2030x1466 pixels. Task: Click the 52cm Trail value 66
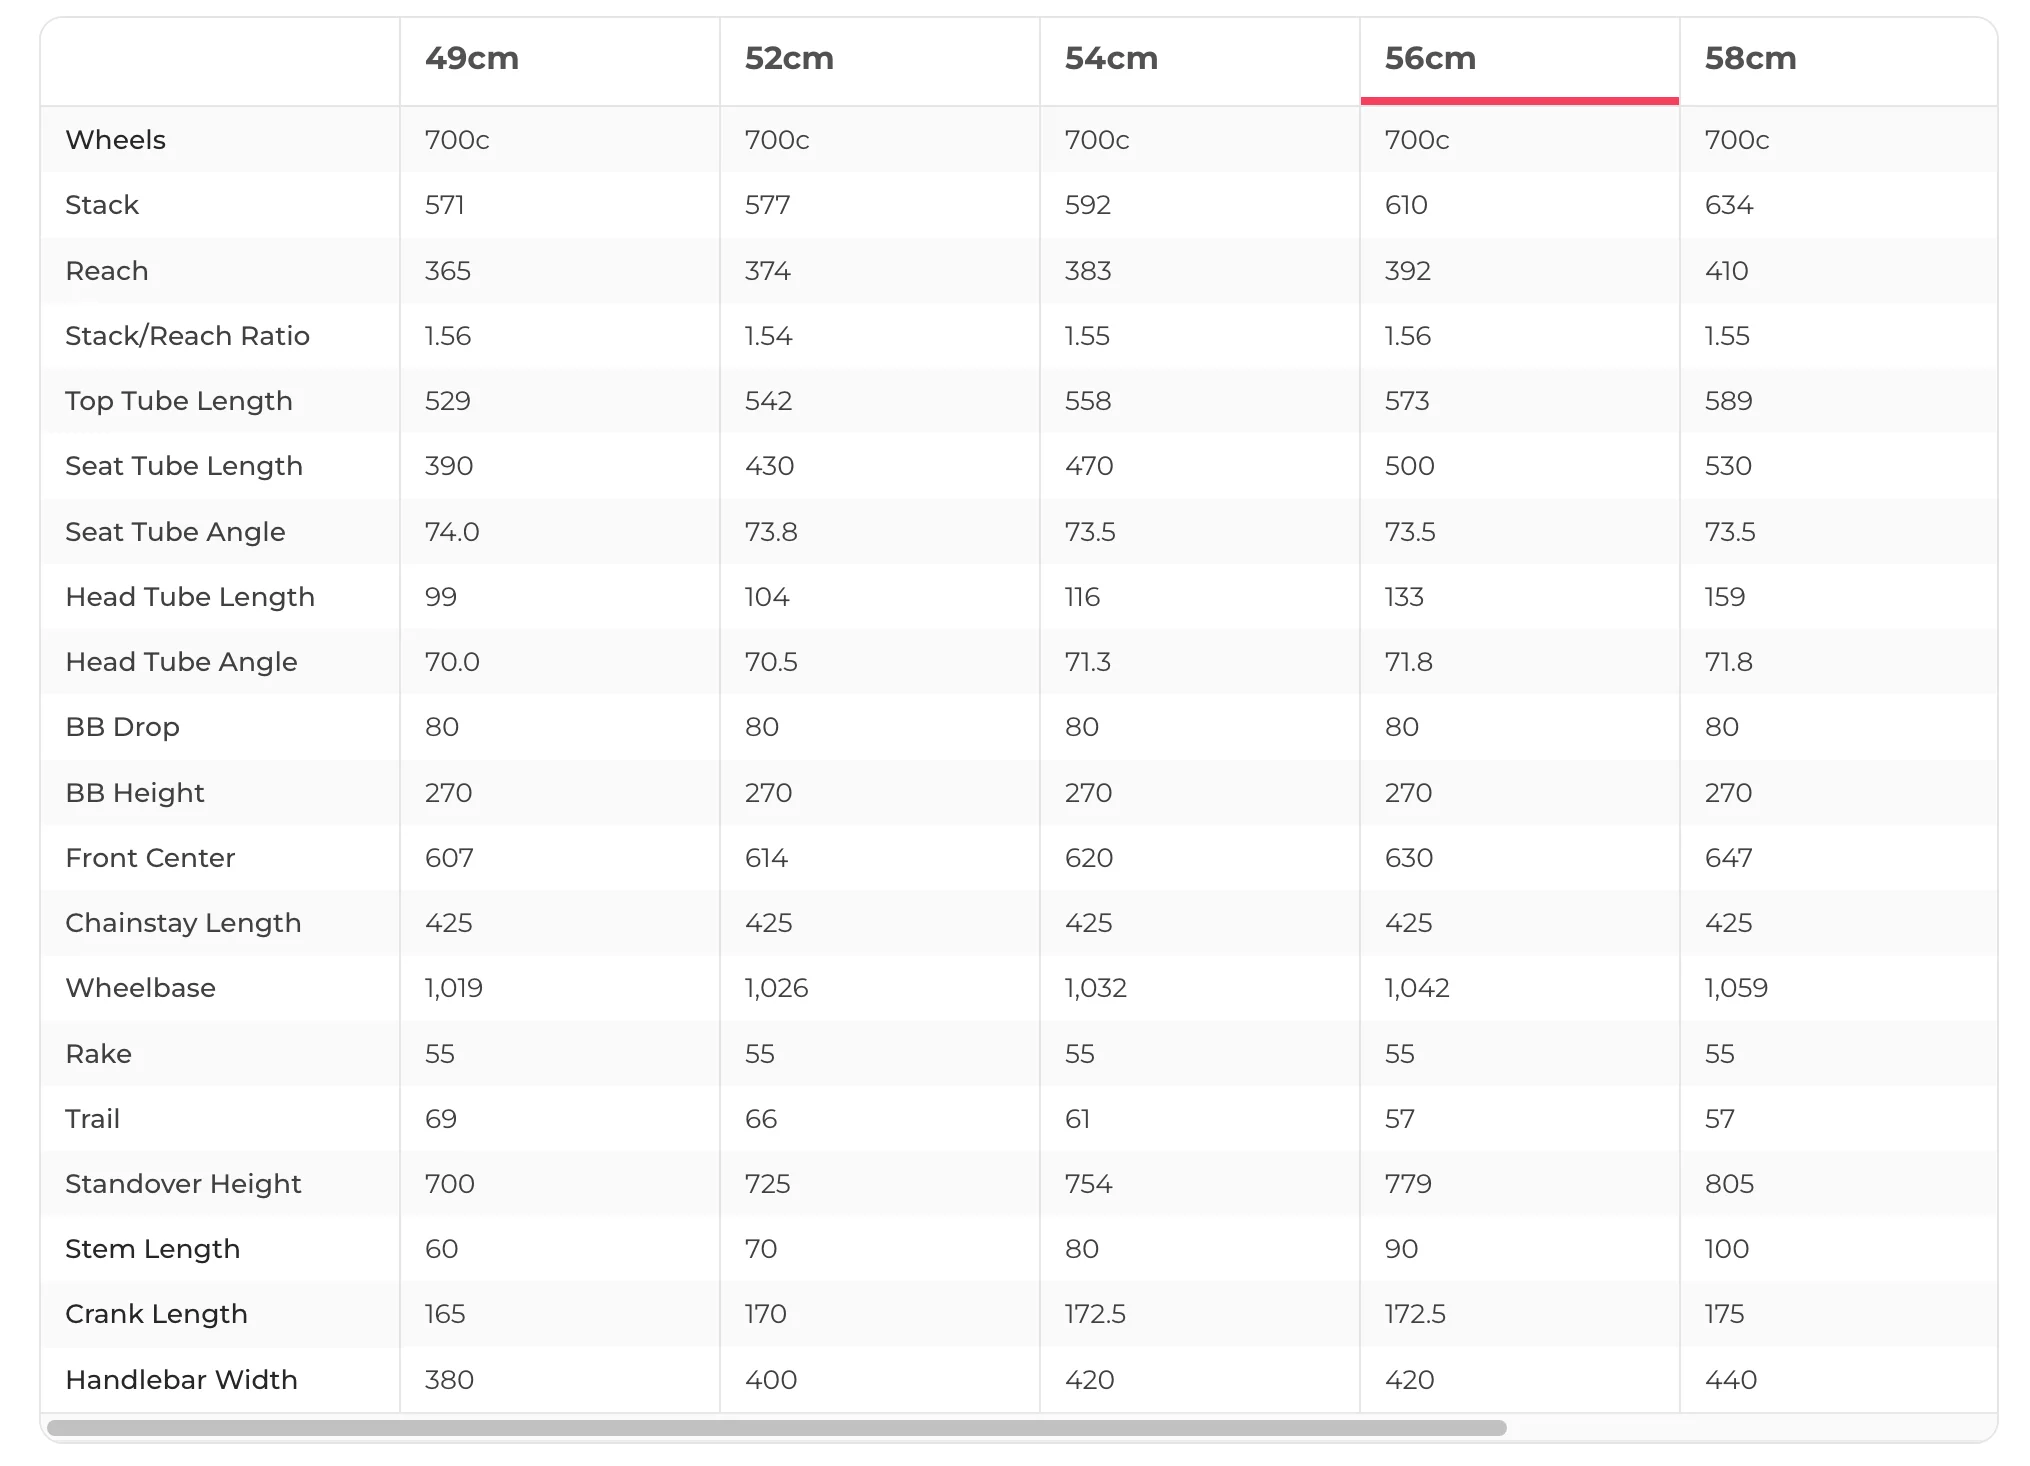[761, 1119]
